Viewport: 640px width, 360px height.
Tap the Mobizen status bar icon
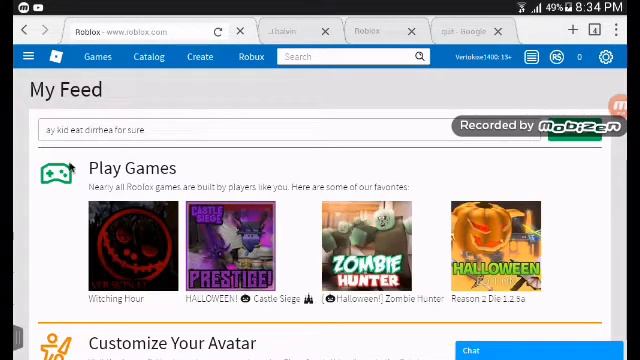24,7
